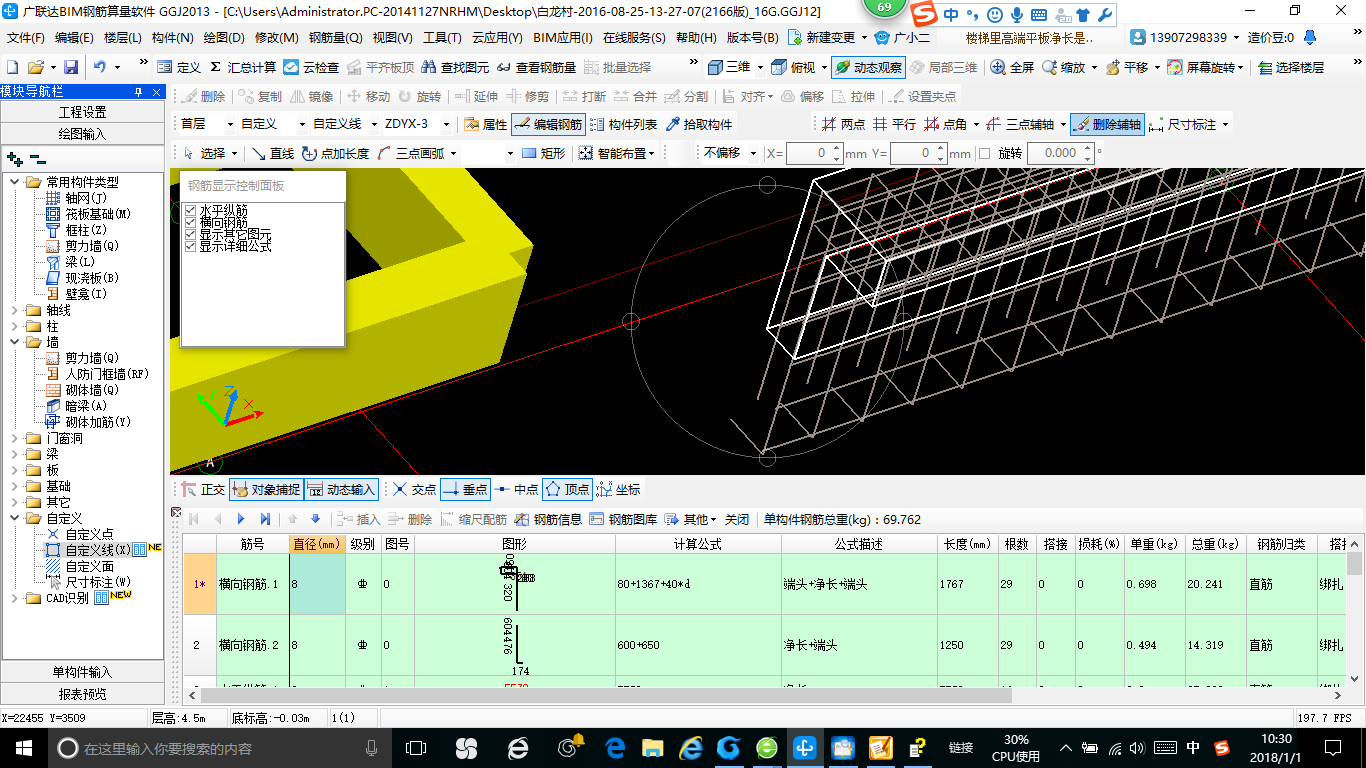Open 属性 (properties) panel
This screenshot has height=768, width=1366.
485,124
